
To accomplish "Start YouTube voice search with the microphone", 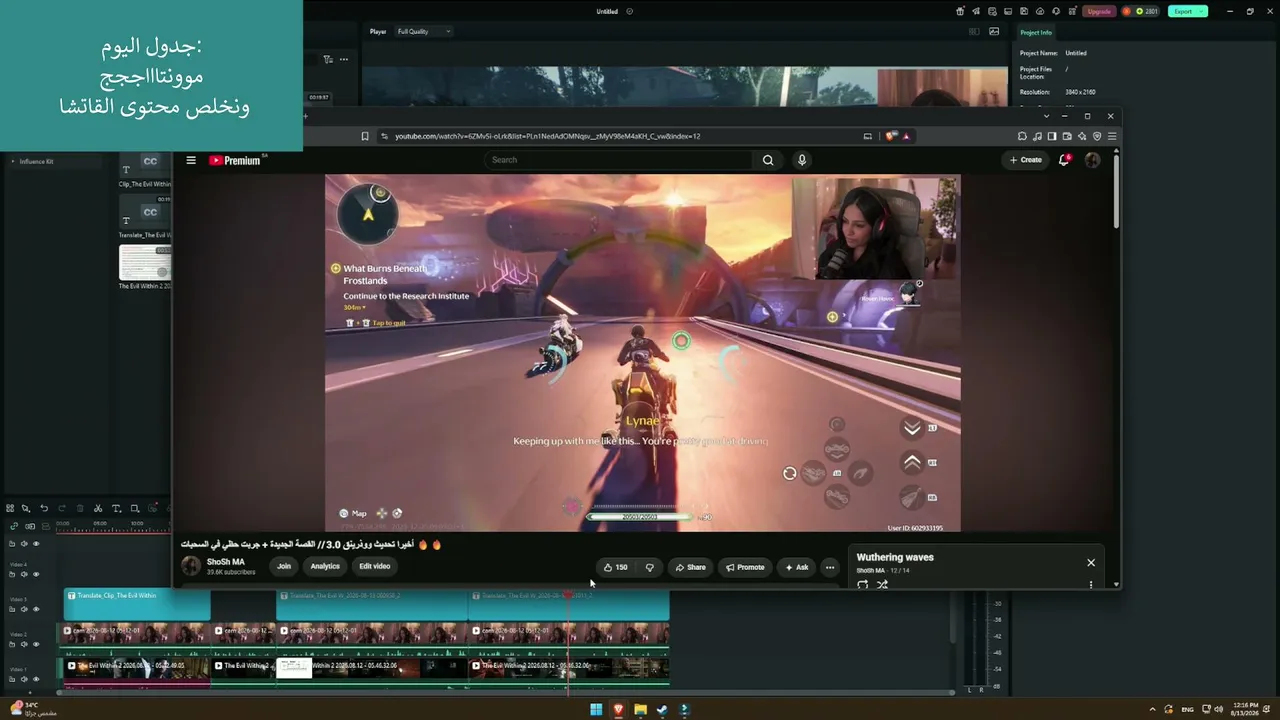I will [x=801, y=160].
